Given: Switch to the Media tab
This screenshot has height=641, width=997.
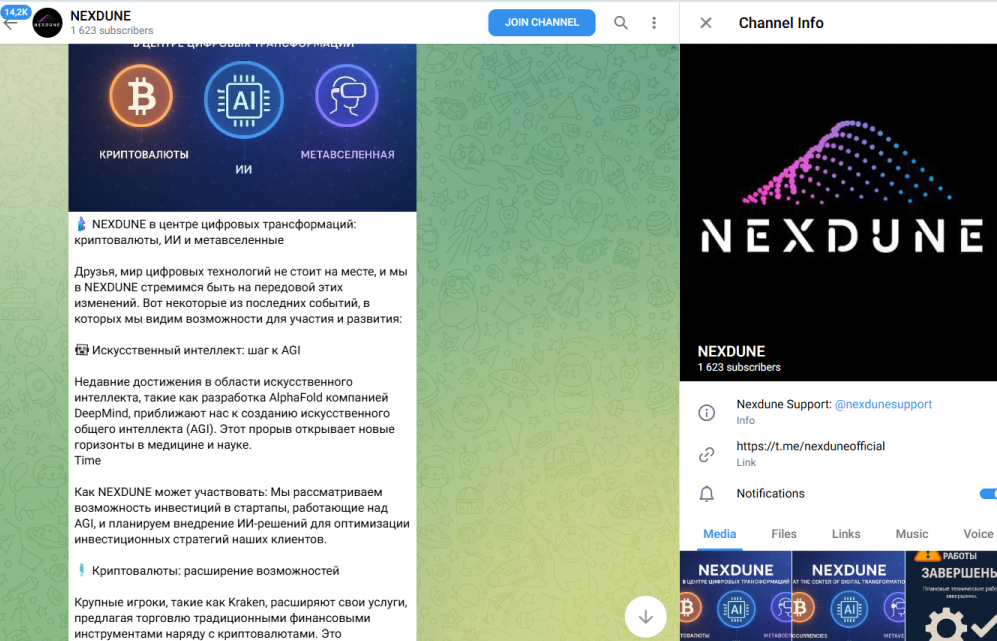Looking at the screenshot, I should [720, 534].
